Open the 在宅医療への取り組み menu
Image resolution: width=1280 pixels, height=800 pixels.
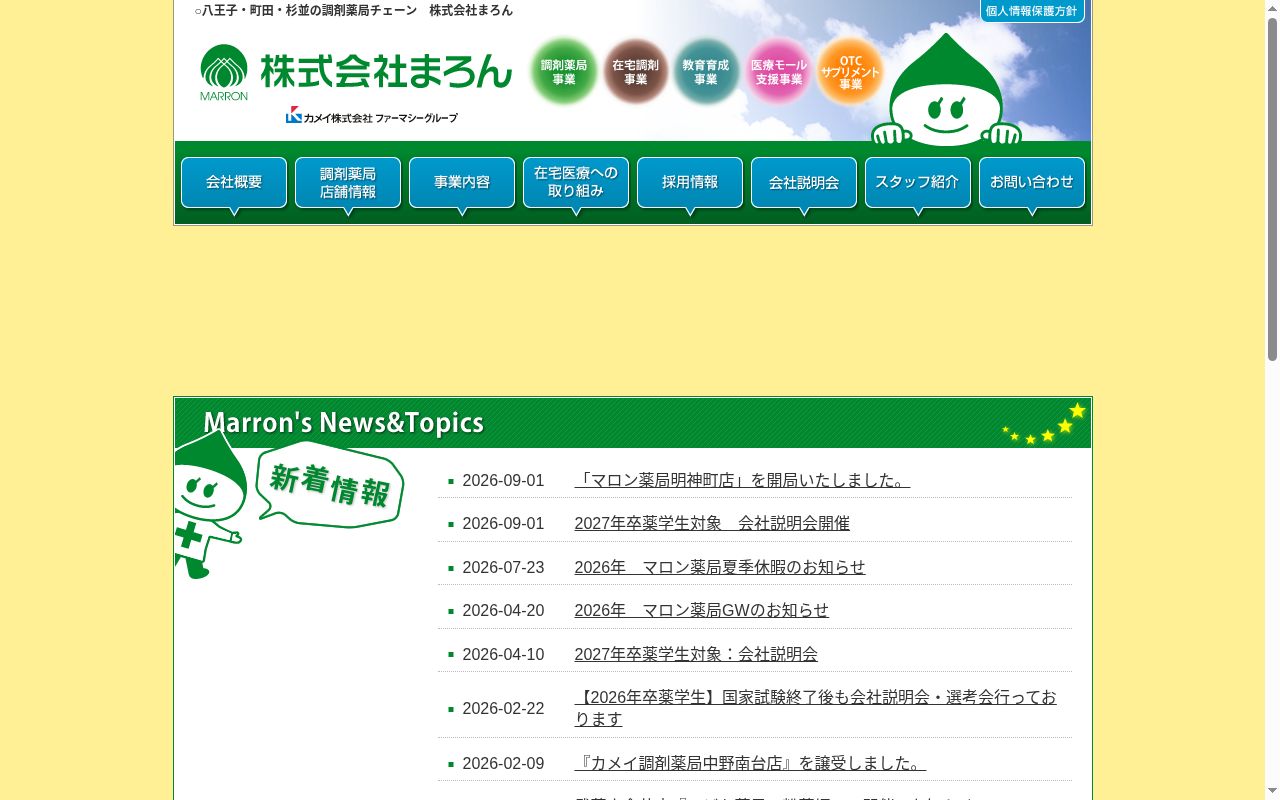click(576, 183)
